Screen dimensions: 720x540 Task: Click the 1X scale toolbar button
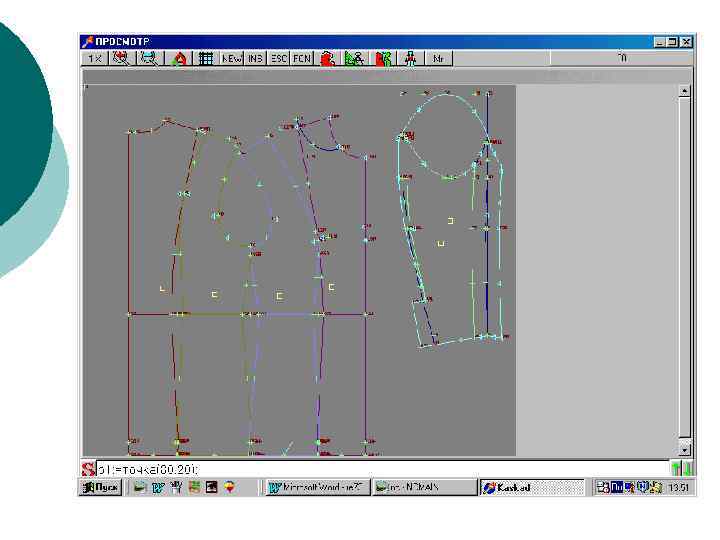click(96, 58)
